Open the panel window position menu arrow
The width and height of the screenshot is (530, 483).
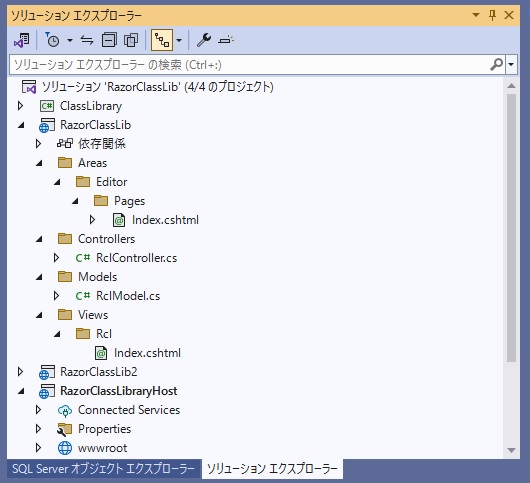(x=476, y=15)
